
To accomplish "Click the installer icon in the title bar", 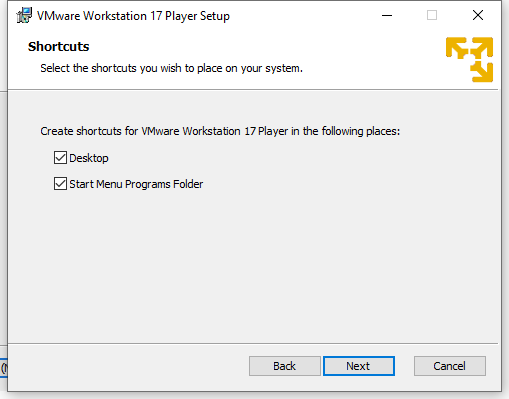I will tap(24, 15).
